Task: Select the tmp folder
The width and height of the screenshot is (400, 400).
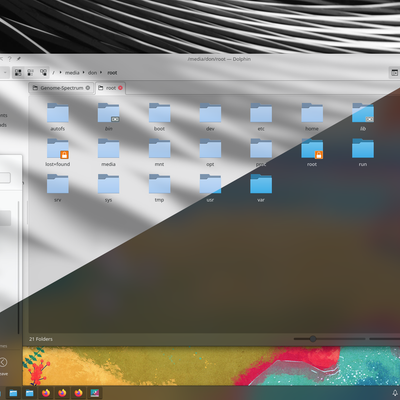Action: click(159, 188)
